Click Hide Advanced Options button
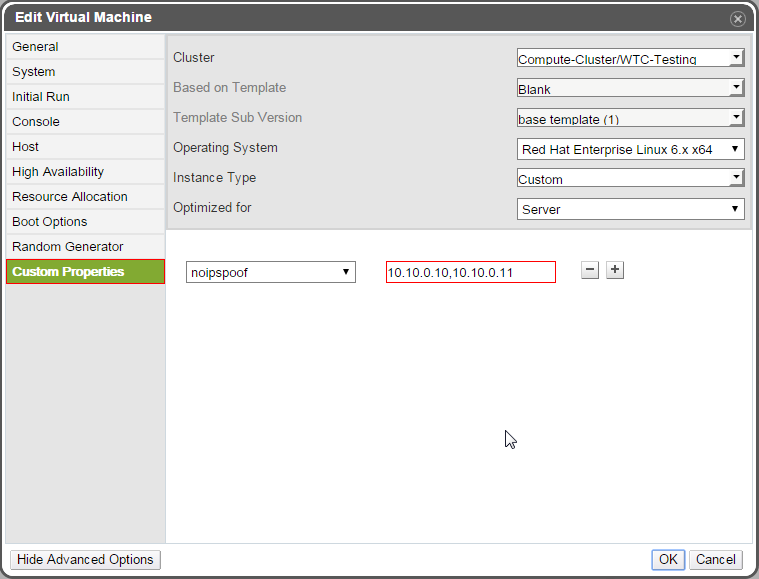 tap(85, 560)
